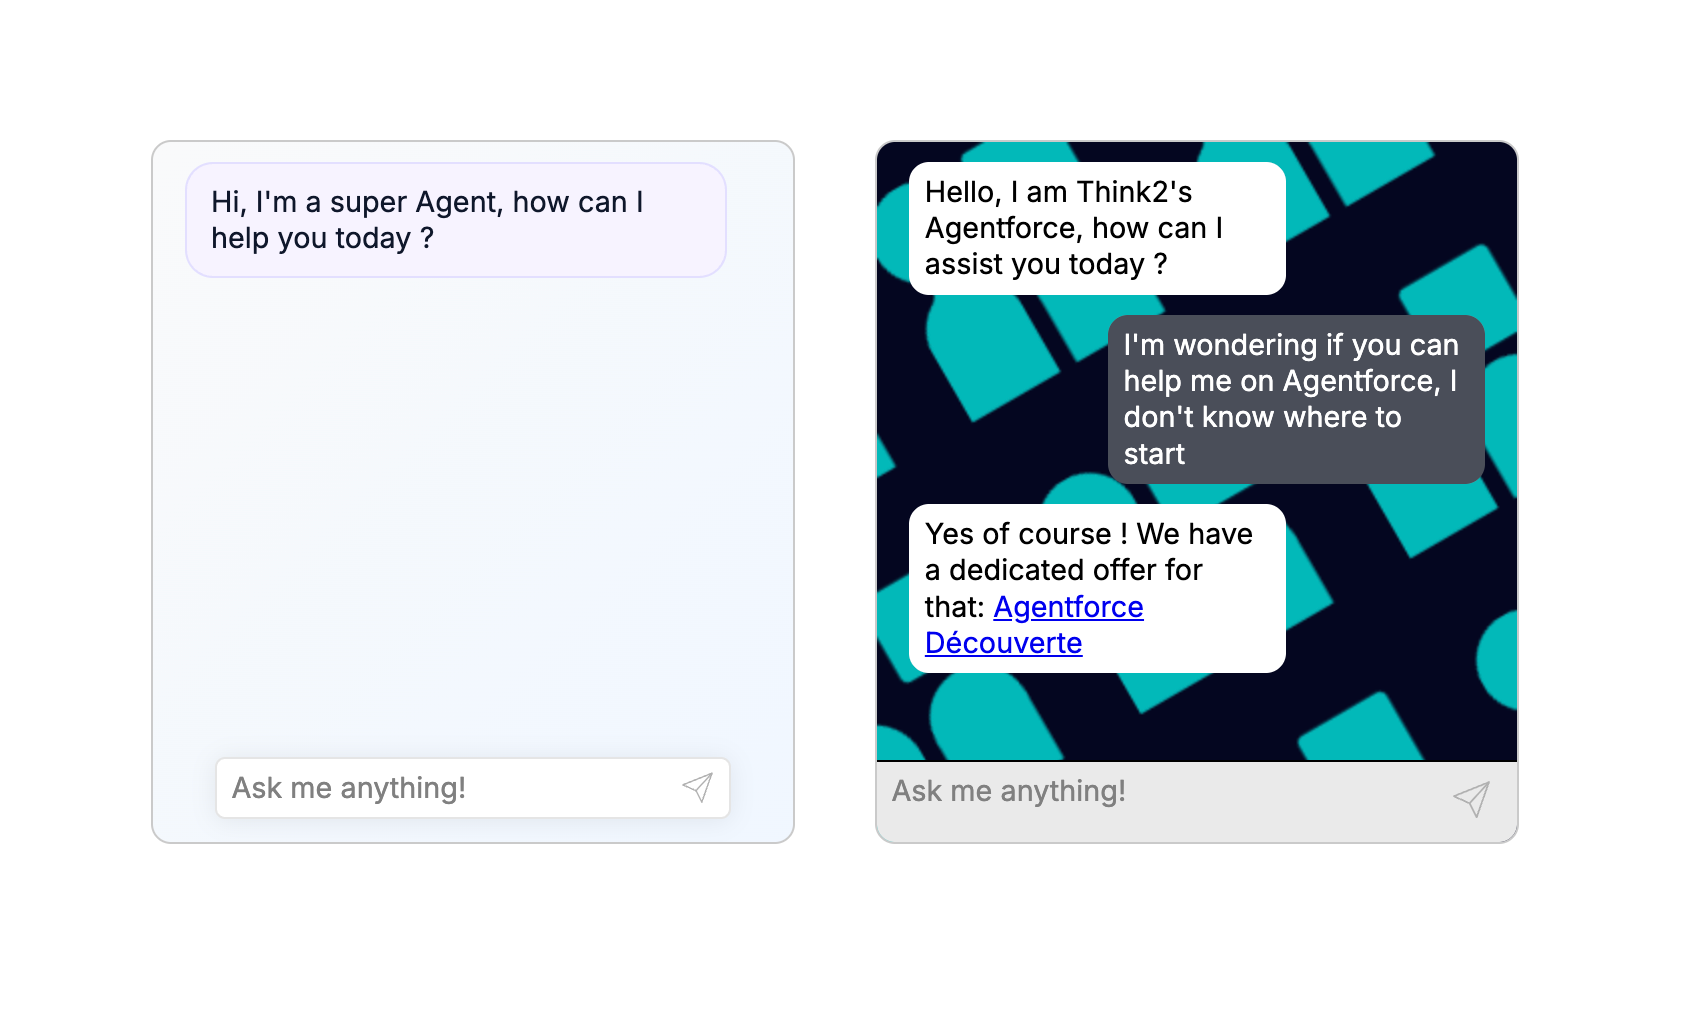Screen dimensions: 1682x1010
Task: Click the underlined word "Découverte"
Action: click(x=1003, y=643)
